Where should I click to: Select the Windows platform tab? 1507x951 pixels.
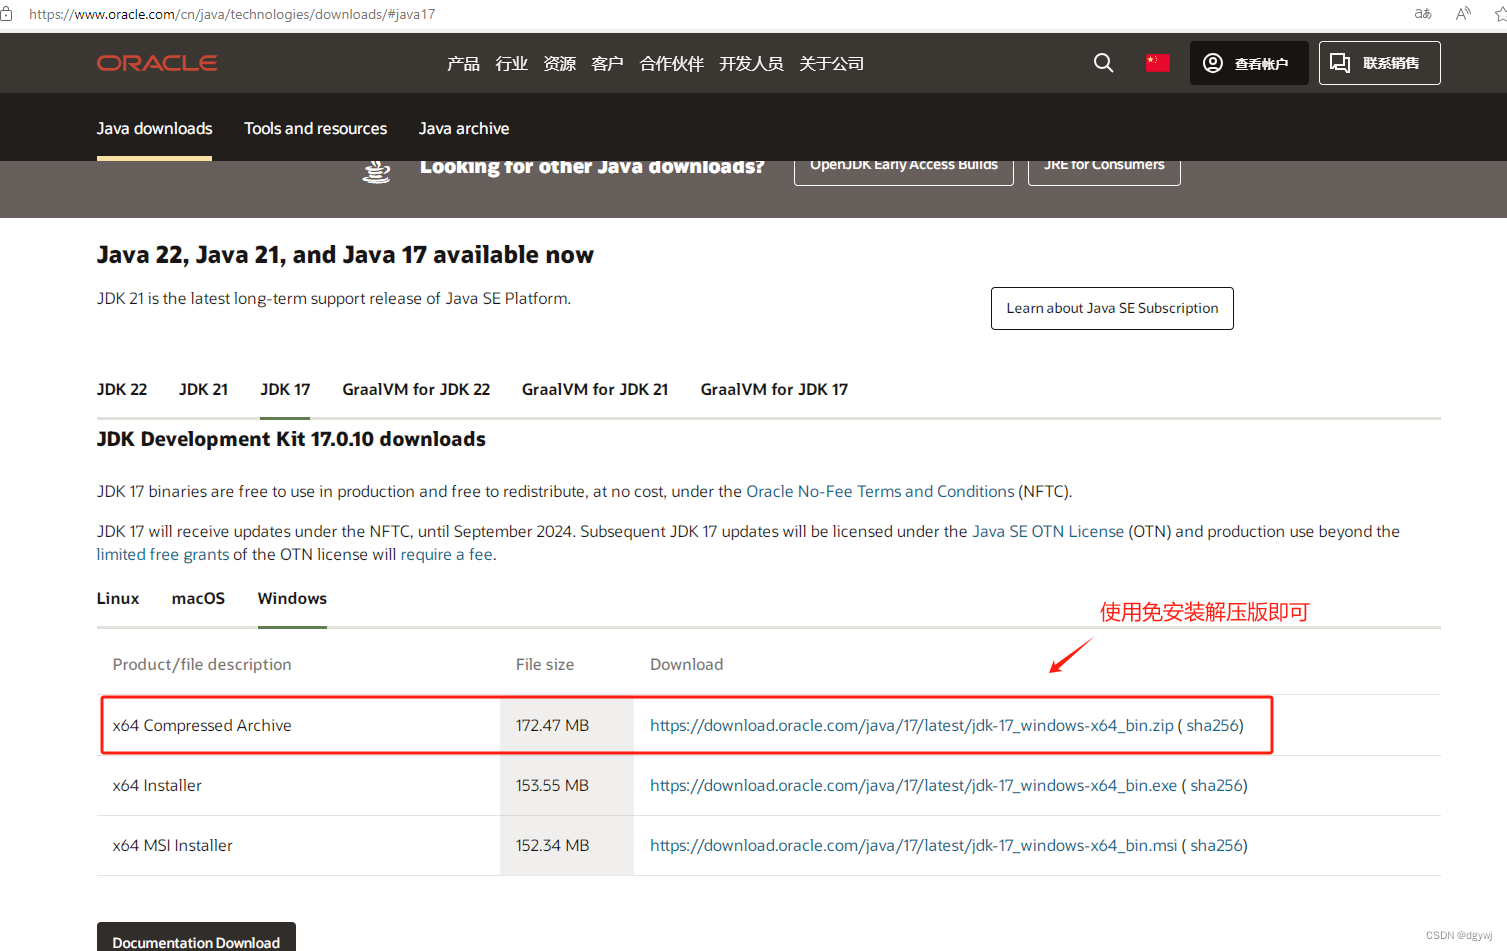click(x=291, y=598)
